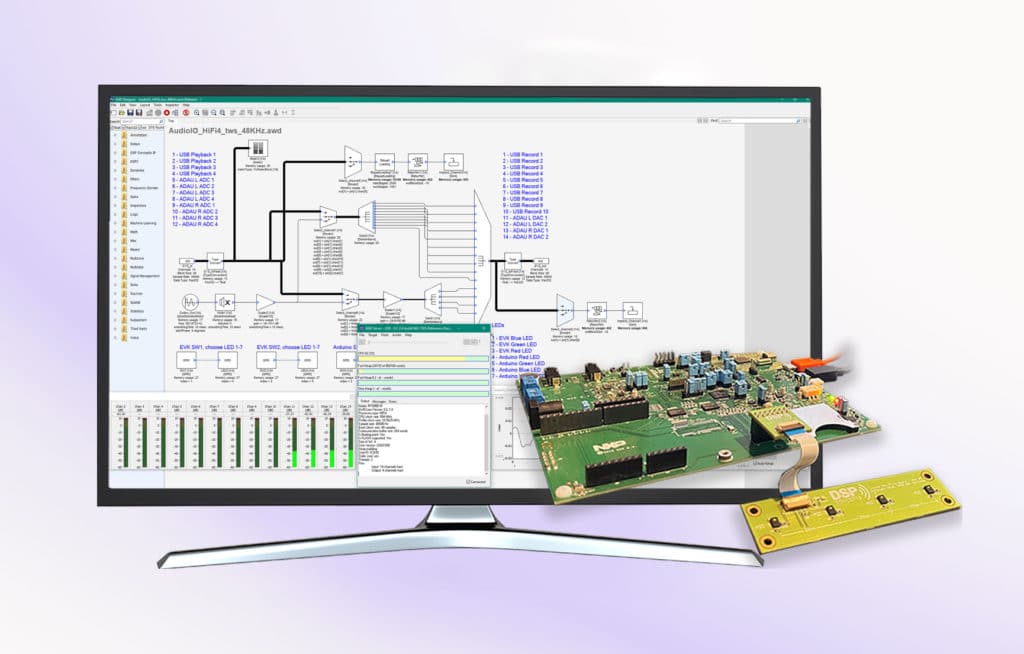This screenshot has height=654, width=1024.
Task: Expand the Frequency Domain category
Action: pyautogui.click(x=116, y=188)
